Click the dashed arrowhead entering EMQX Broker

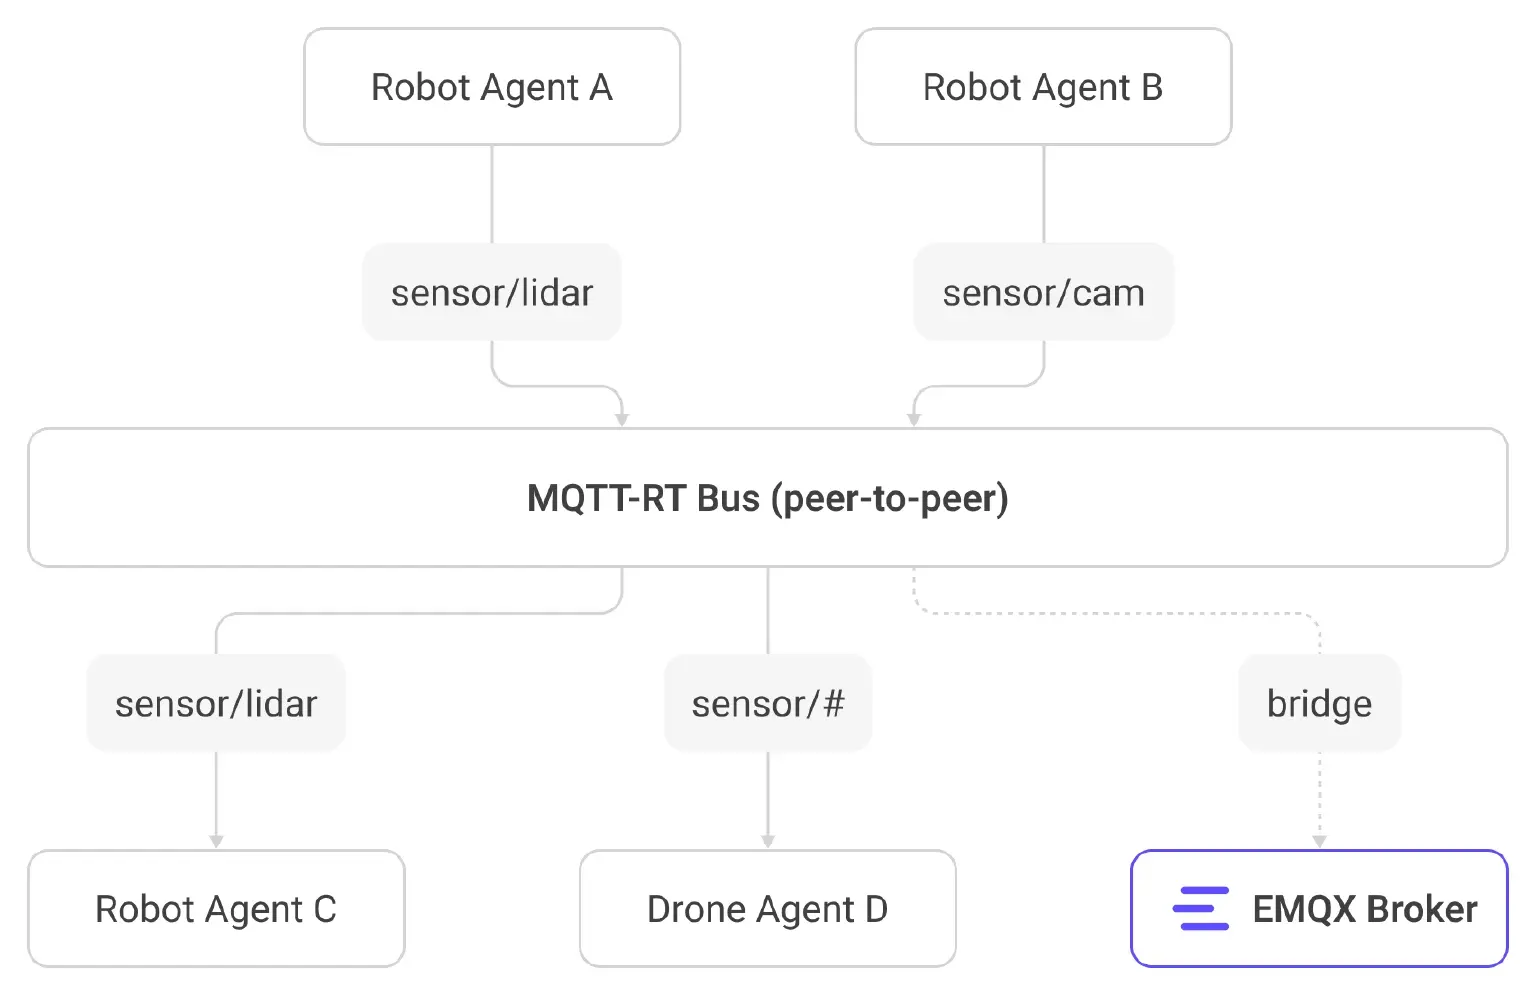[x=1319, y=841]
